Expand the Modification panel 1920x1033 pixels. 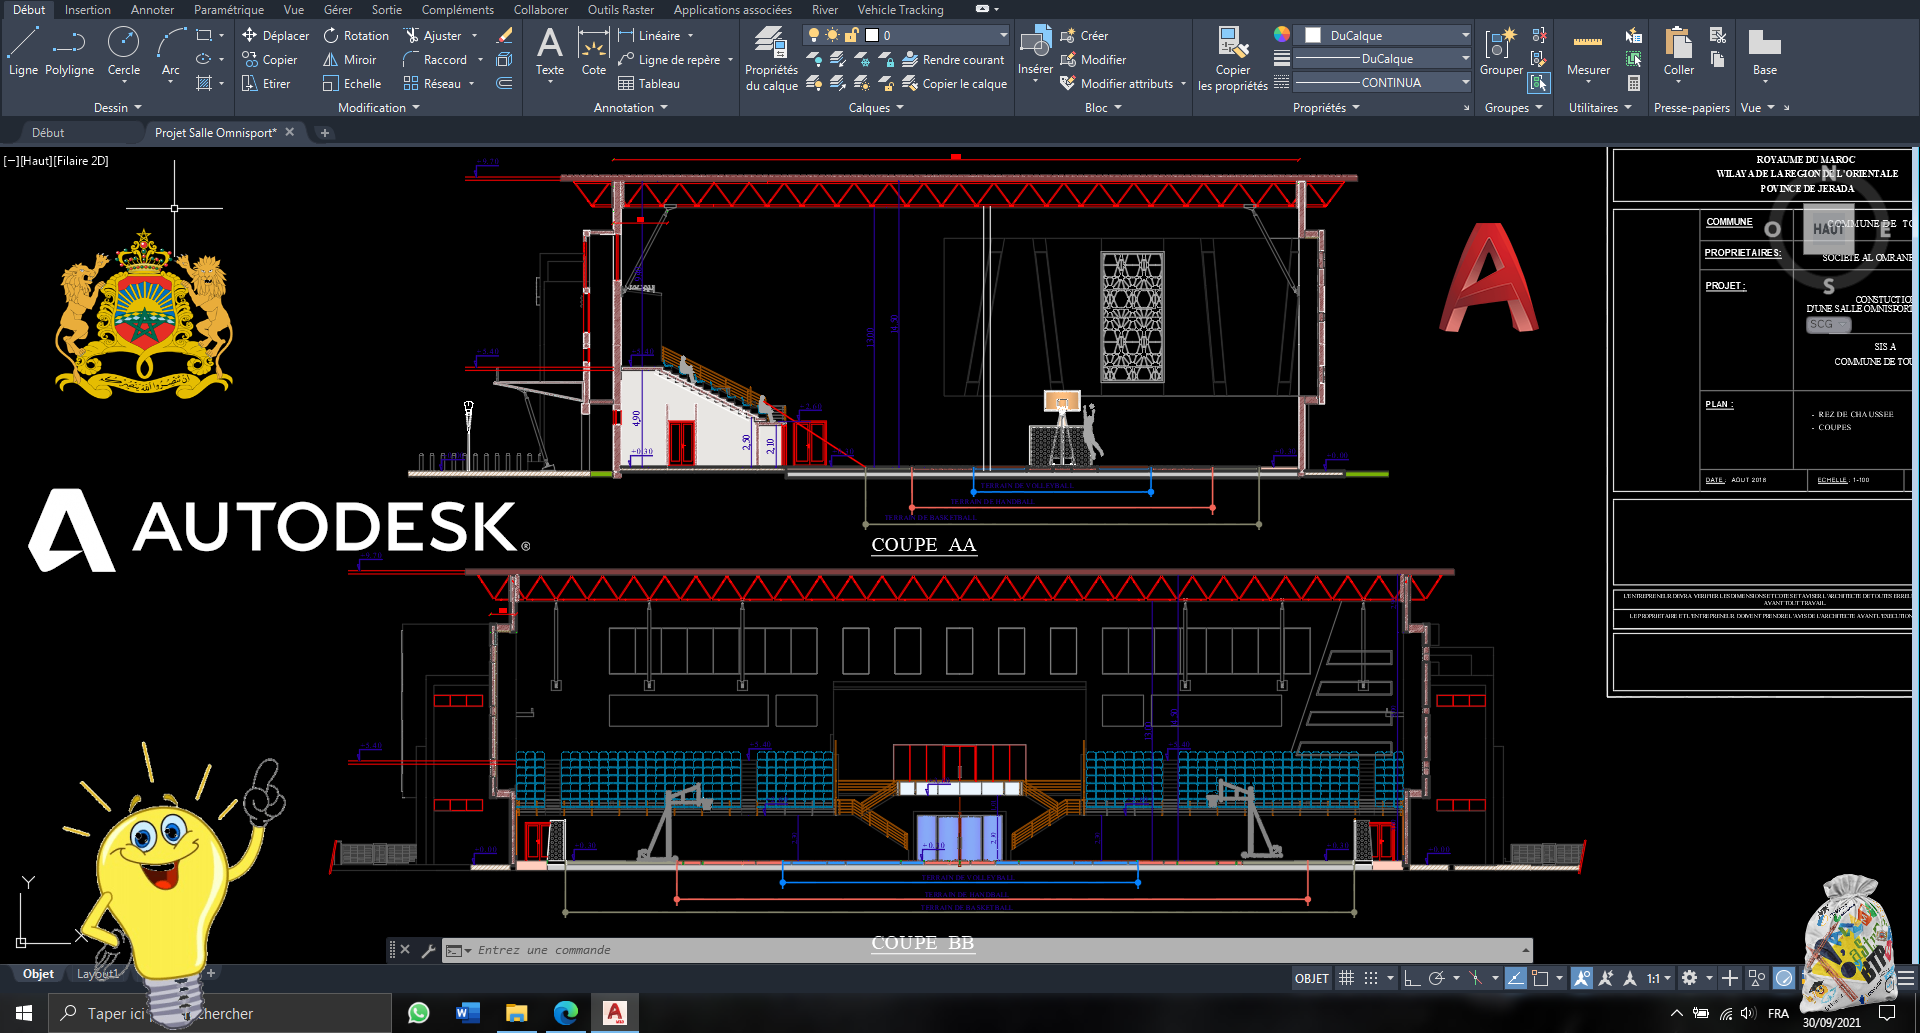tap(379, 108)
